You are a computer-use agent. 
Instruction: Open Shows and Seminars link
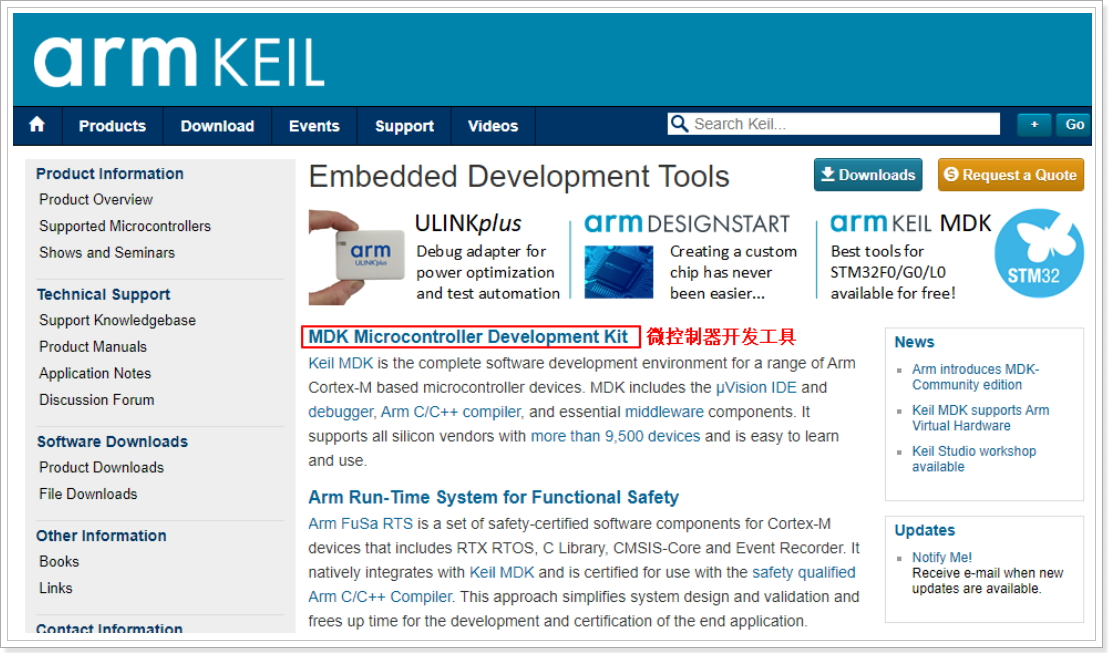[107, 252]
